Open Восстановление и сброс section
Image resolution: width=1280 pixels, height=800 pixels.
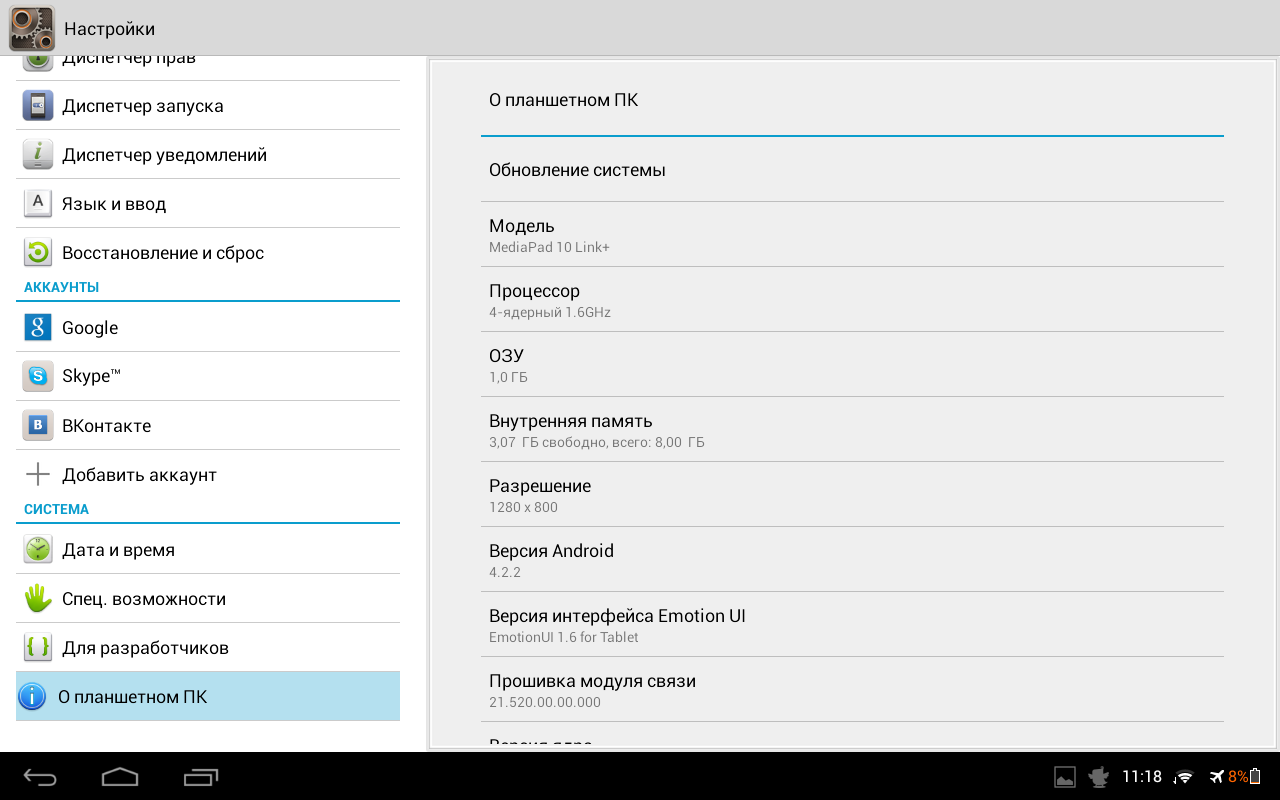tap(208, 252)
